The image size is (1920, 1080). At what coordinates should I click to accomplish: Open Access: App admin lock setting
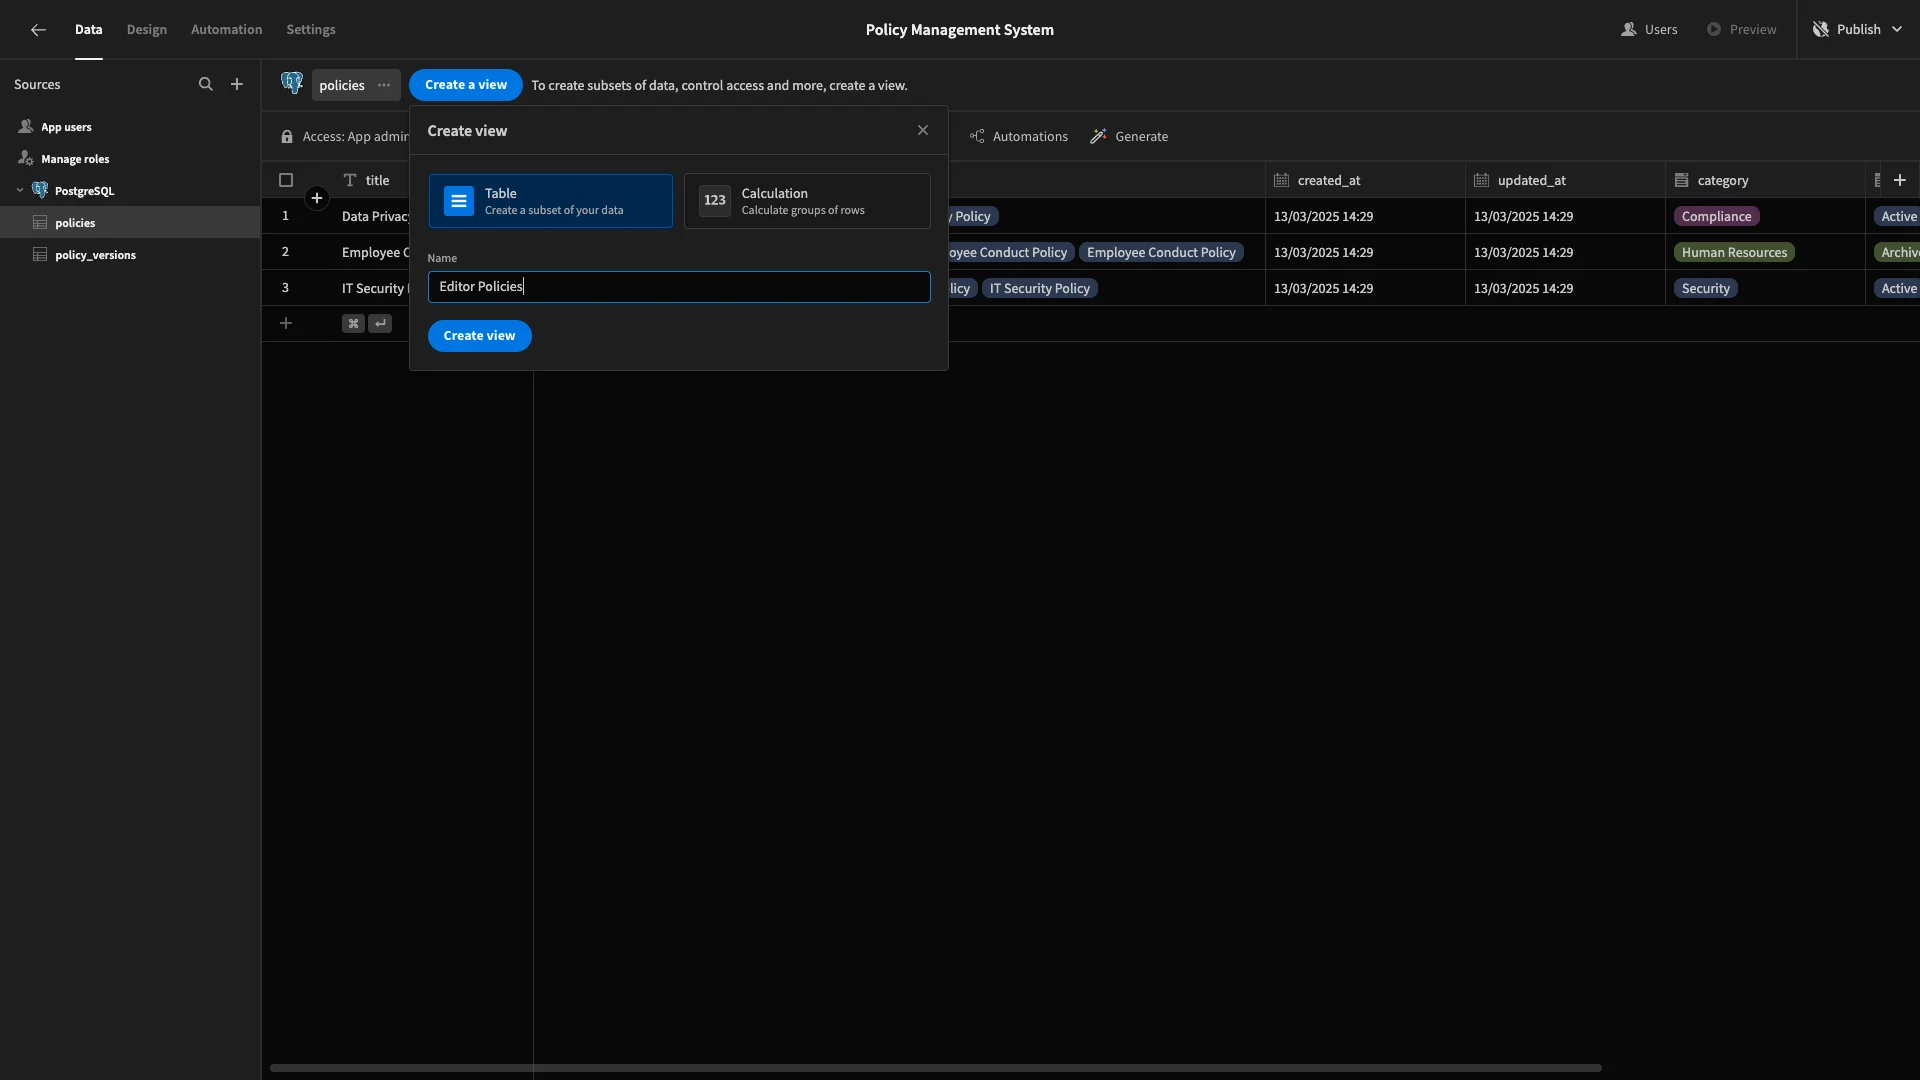pos(344,137)
